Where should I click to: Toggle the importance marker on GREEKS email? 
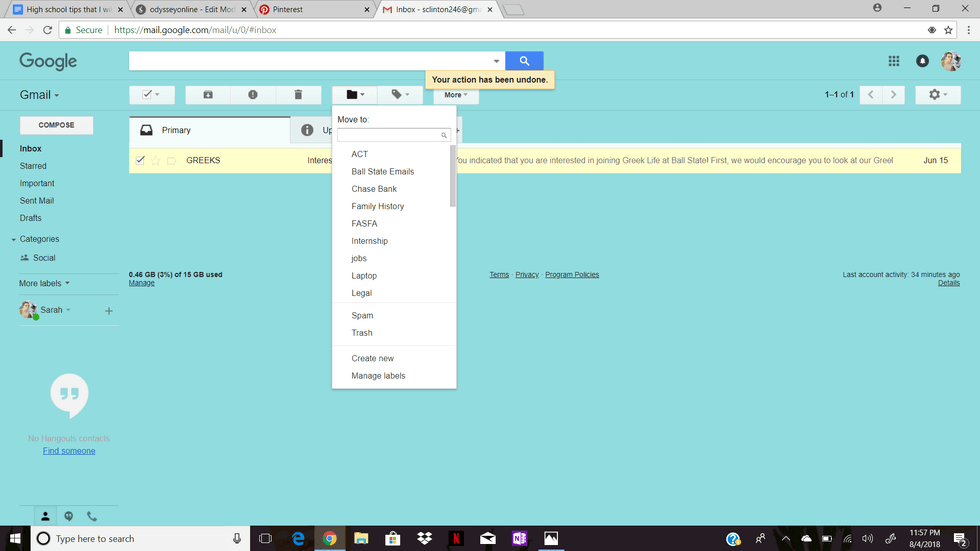171,161
